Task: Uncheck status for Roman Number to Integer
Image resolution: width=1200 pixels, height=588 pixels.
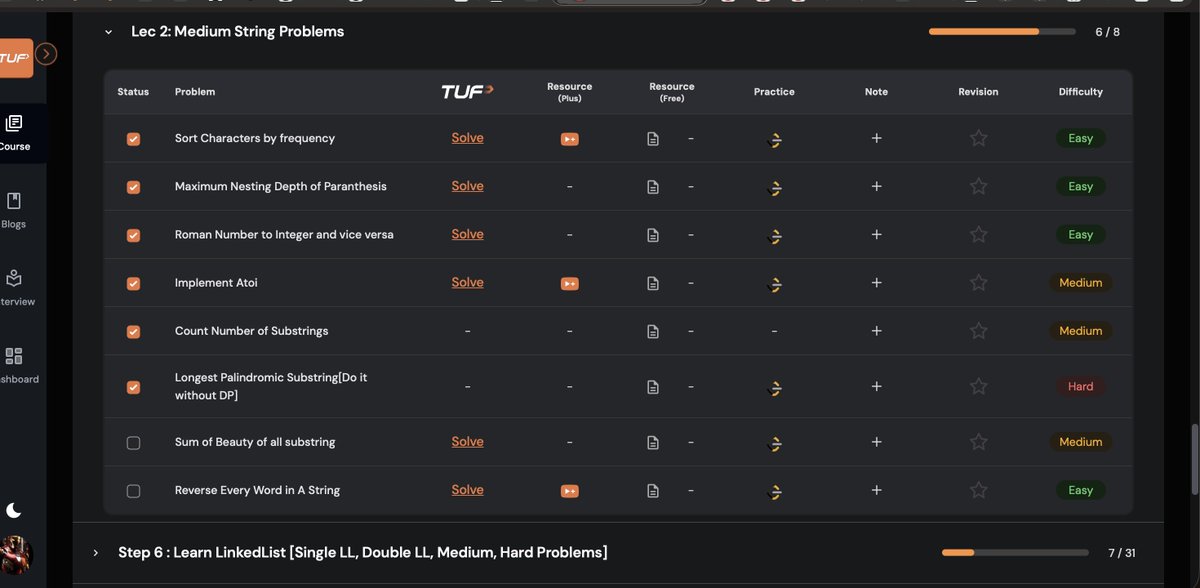Action: point(133,235)
